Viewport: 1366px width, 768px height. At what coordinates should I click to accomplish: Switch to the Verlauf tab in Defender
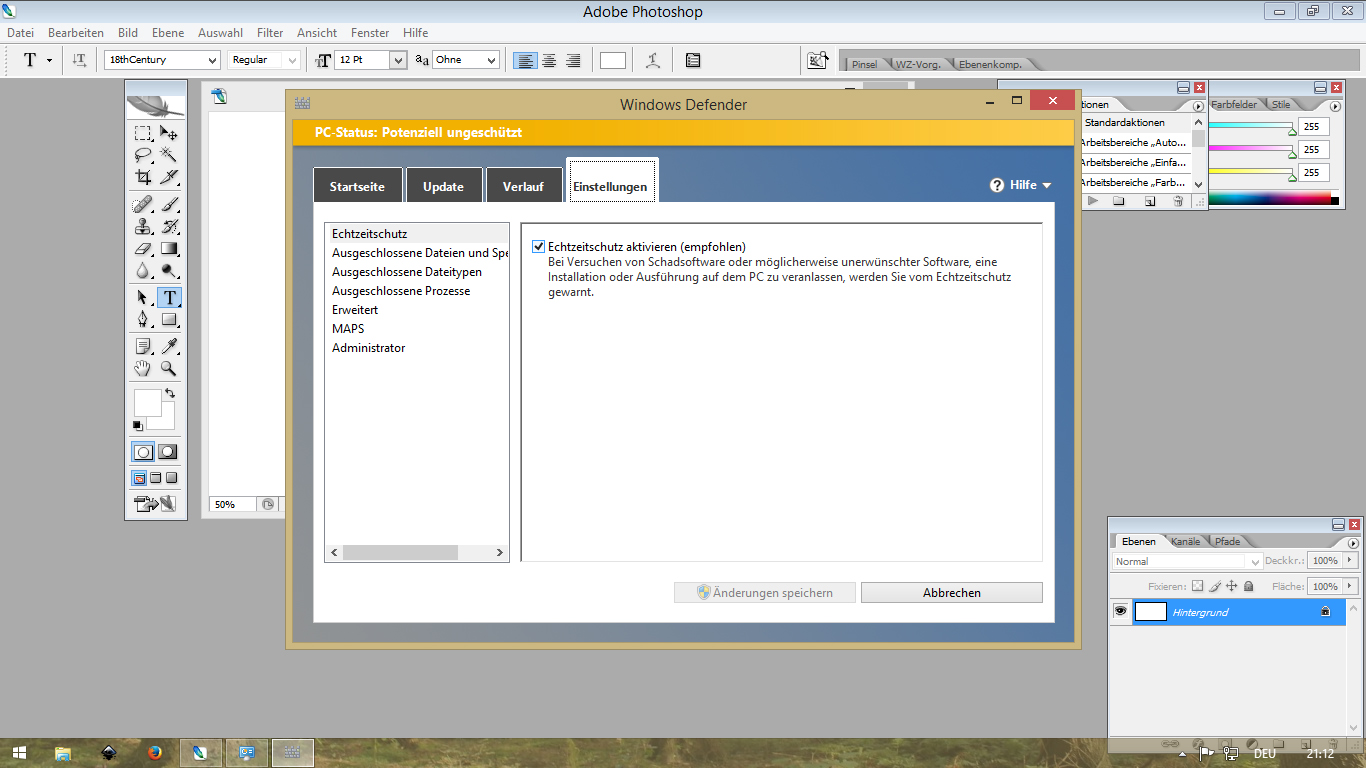[523, 186]
